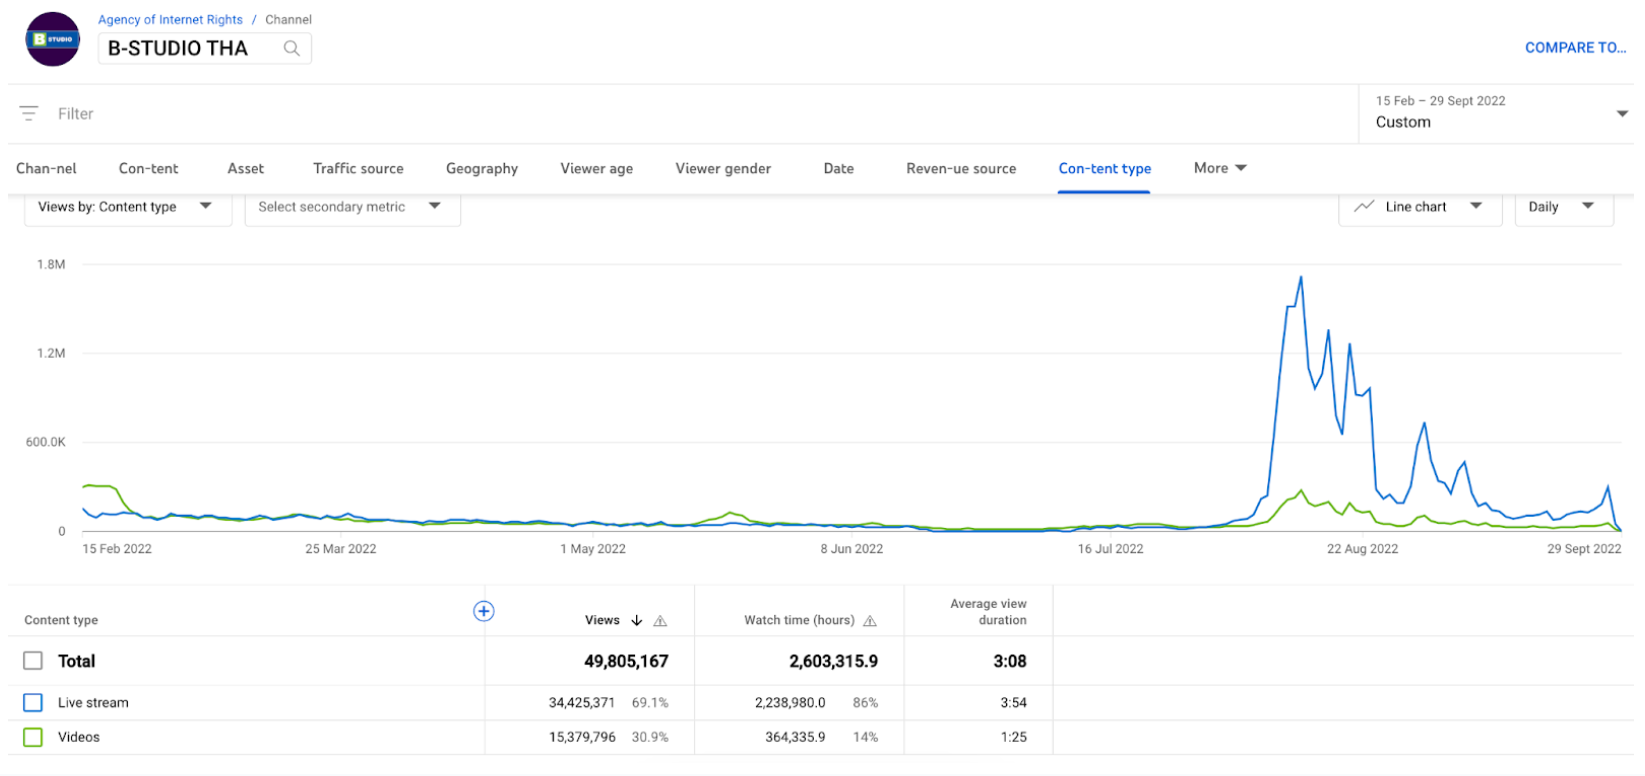
Task: Switch to the Traffic source tab
Action: click(358, 169)
